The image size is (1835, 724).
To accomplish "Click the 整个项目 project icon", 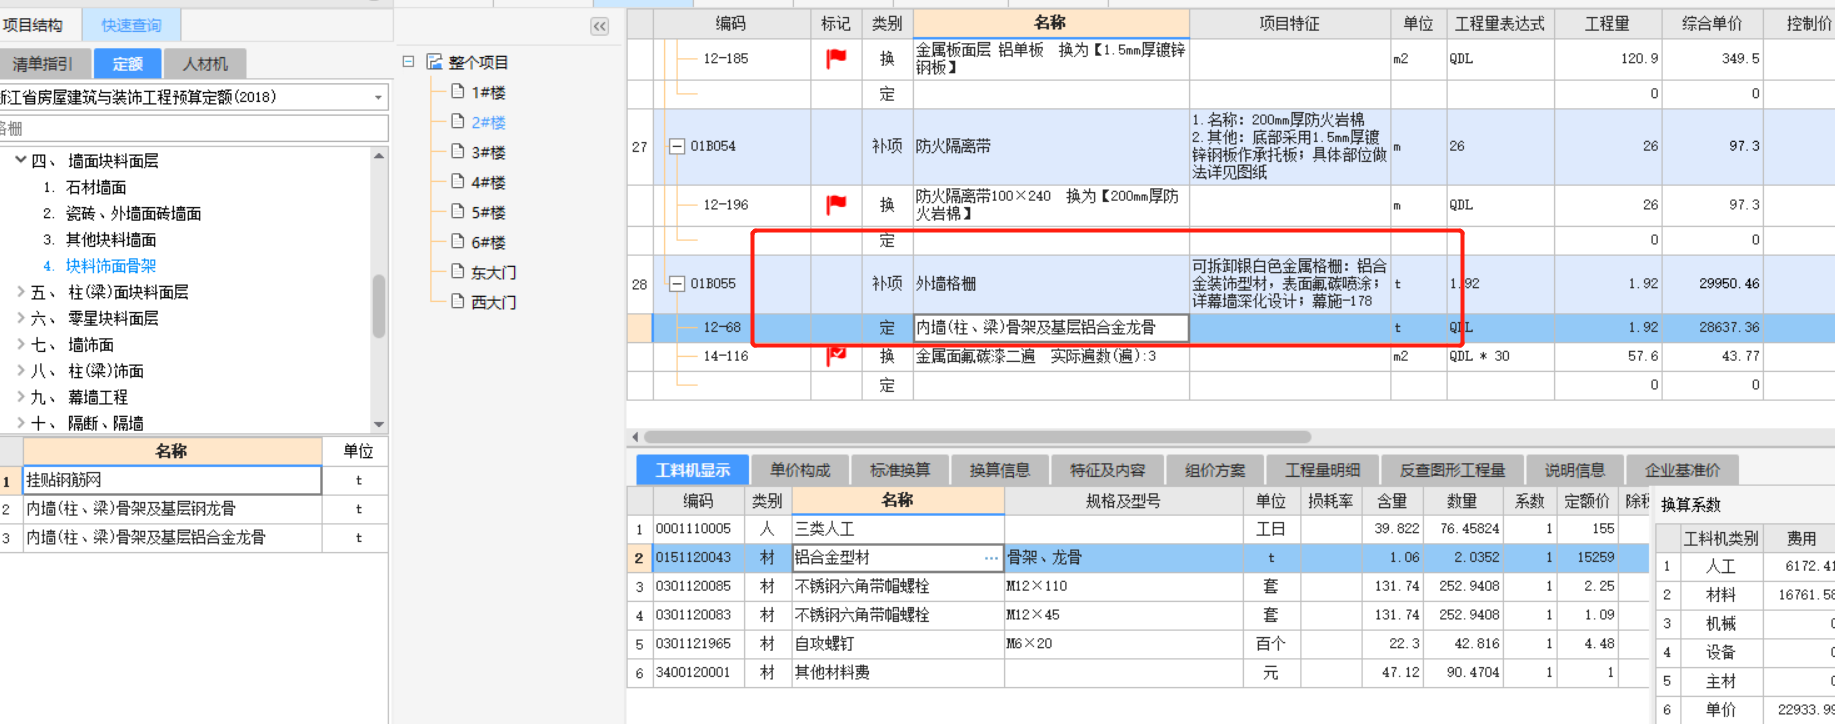I will (x=434, y=62).
